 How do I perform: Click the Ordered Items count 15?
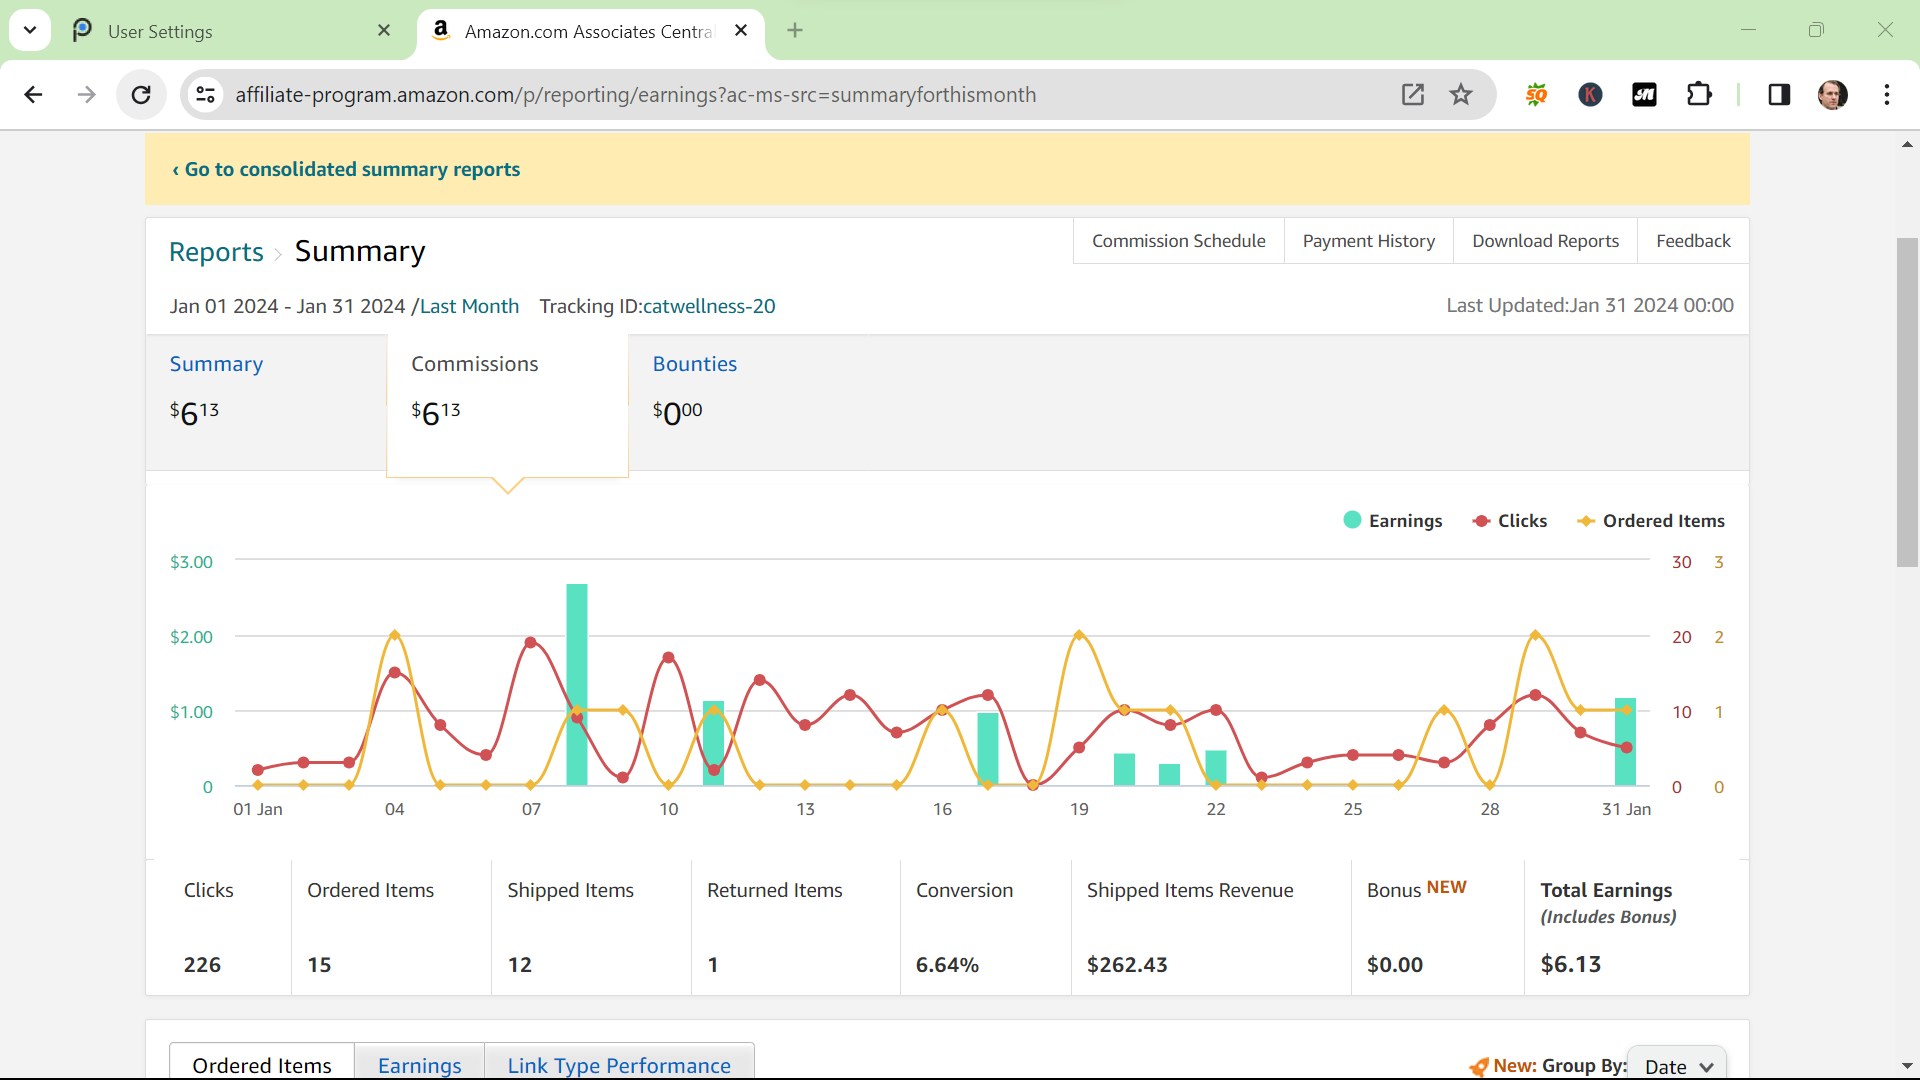click(319, 965)
